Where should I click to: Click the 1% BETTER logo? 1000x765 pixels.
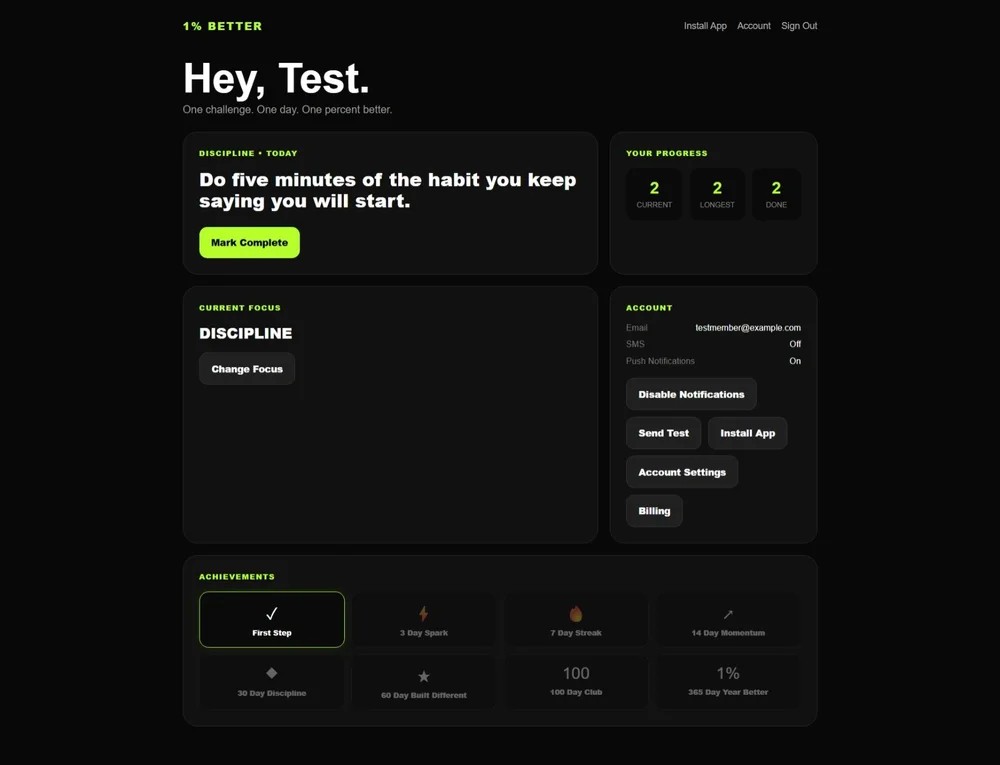(223, 26)
